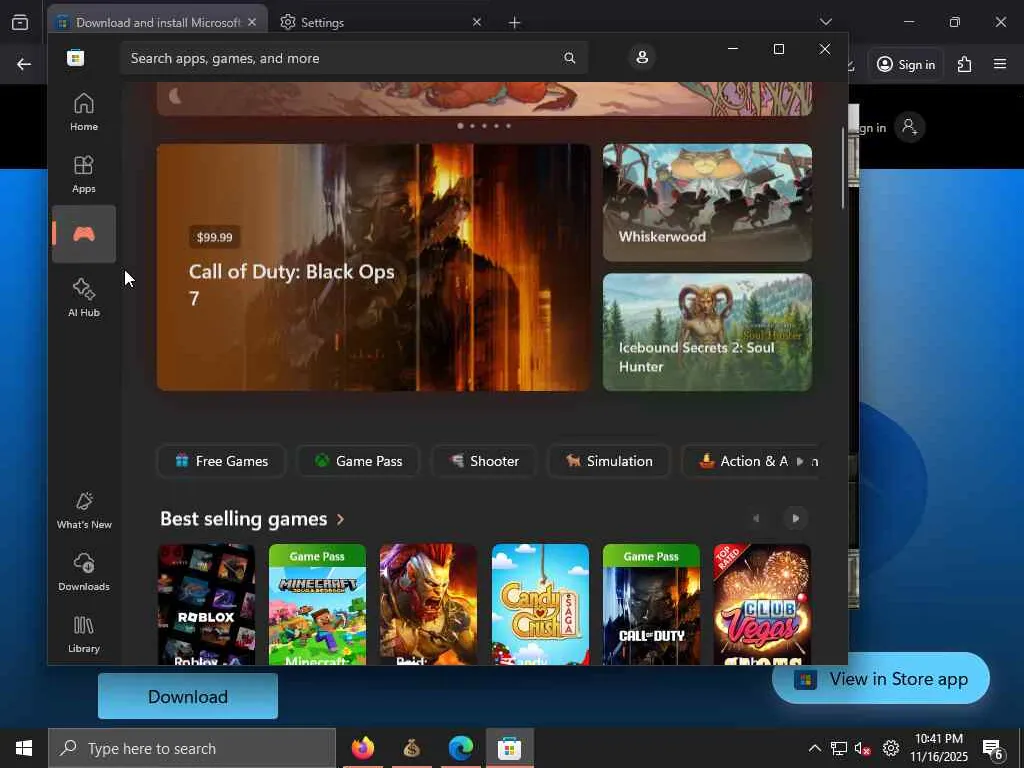Select the Game Pass category chip
This screenshot has width=1024, height=768.
tap(358, 461)
